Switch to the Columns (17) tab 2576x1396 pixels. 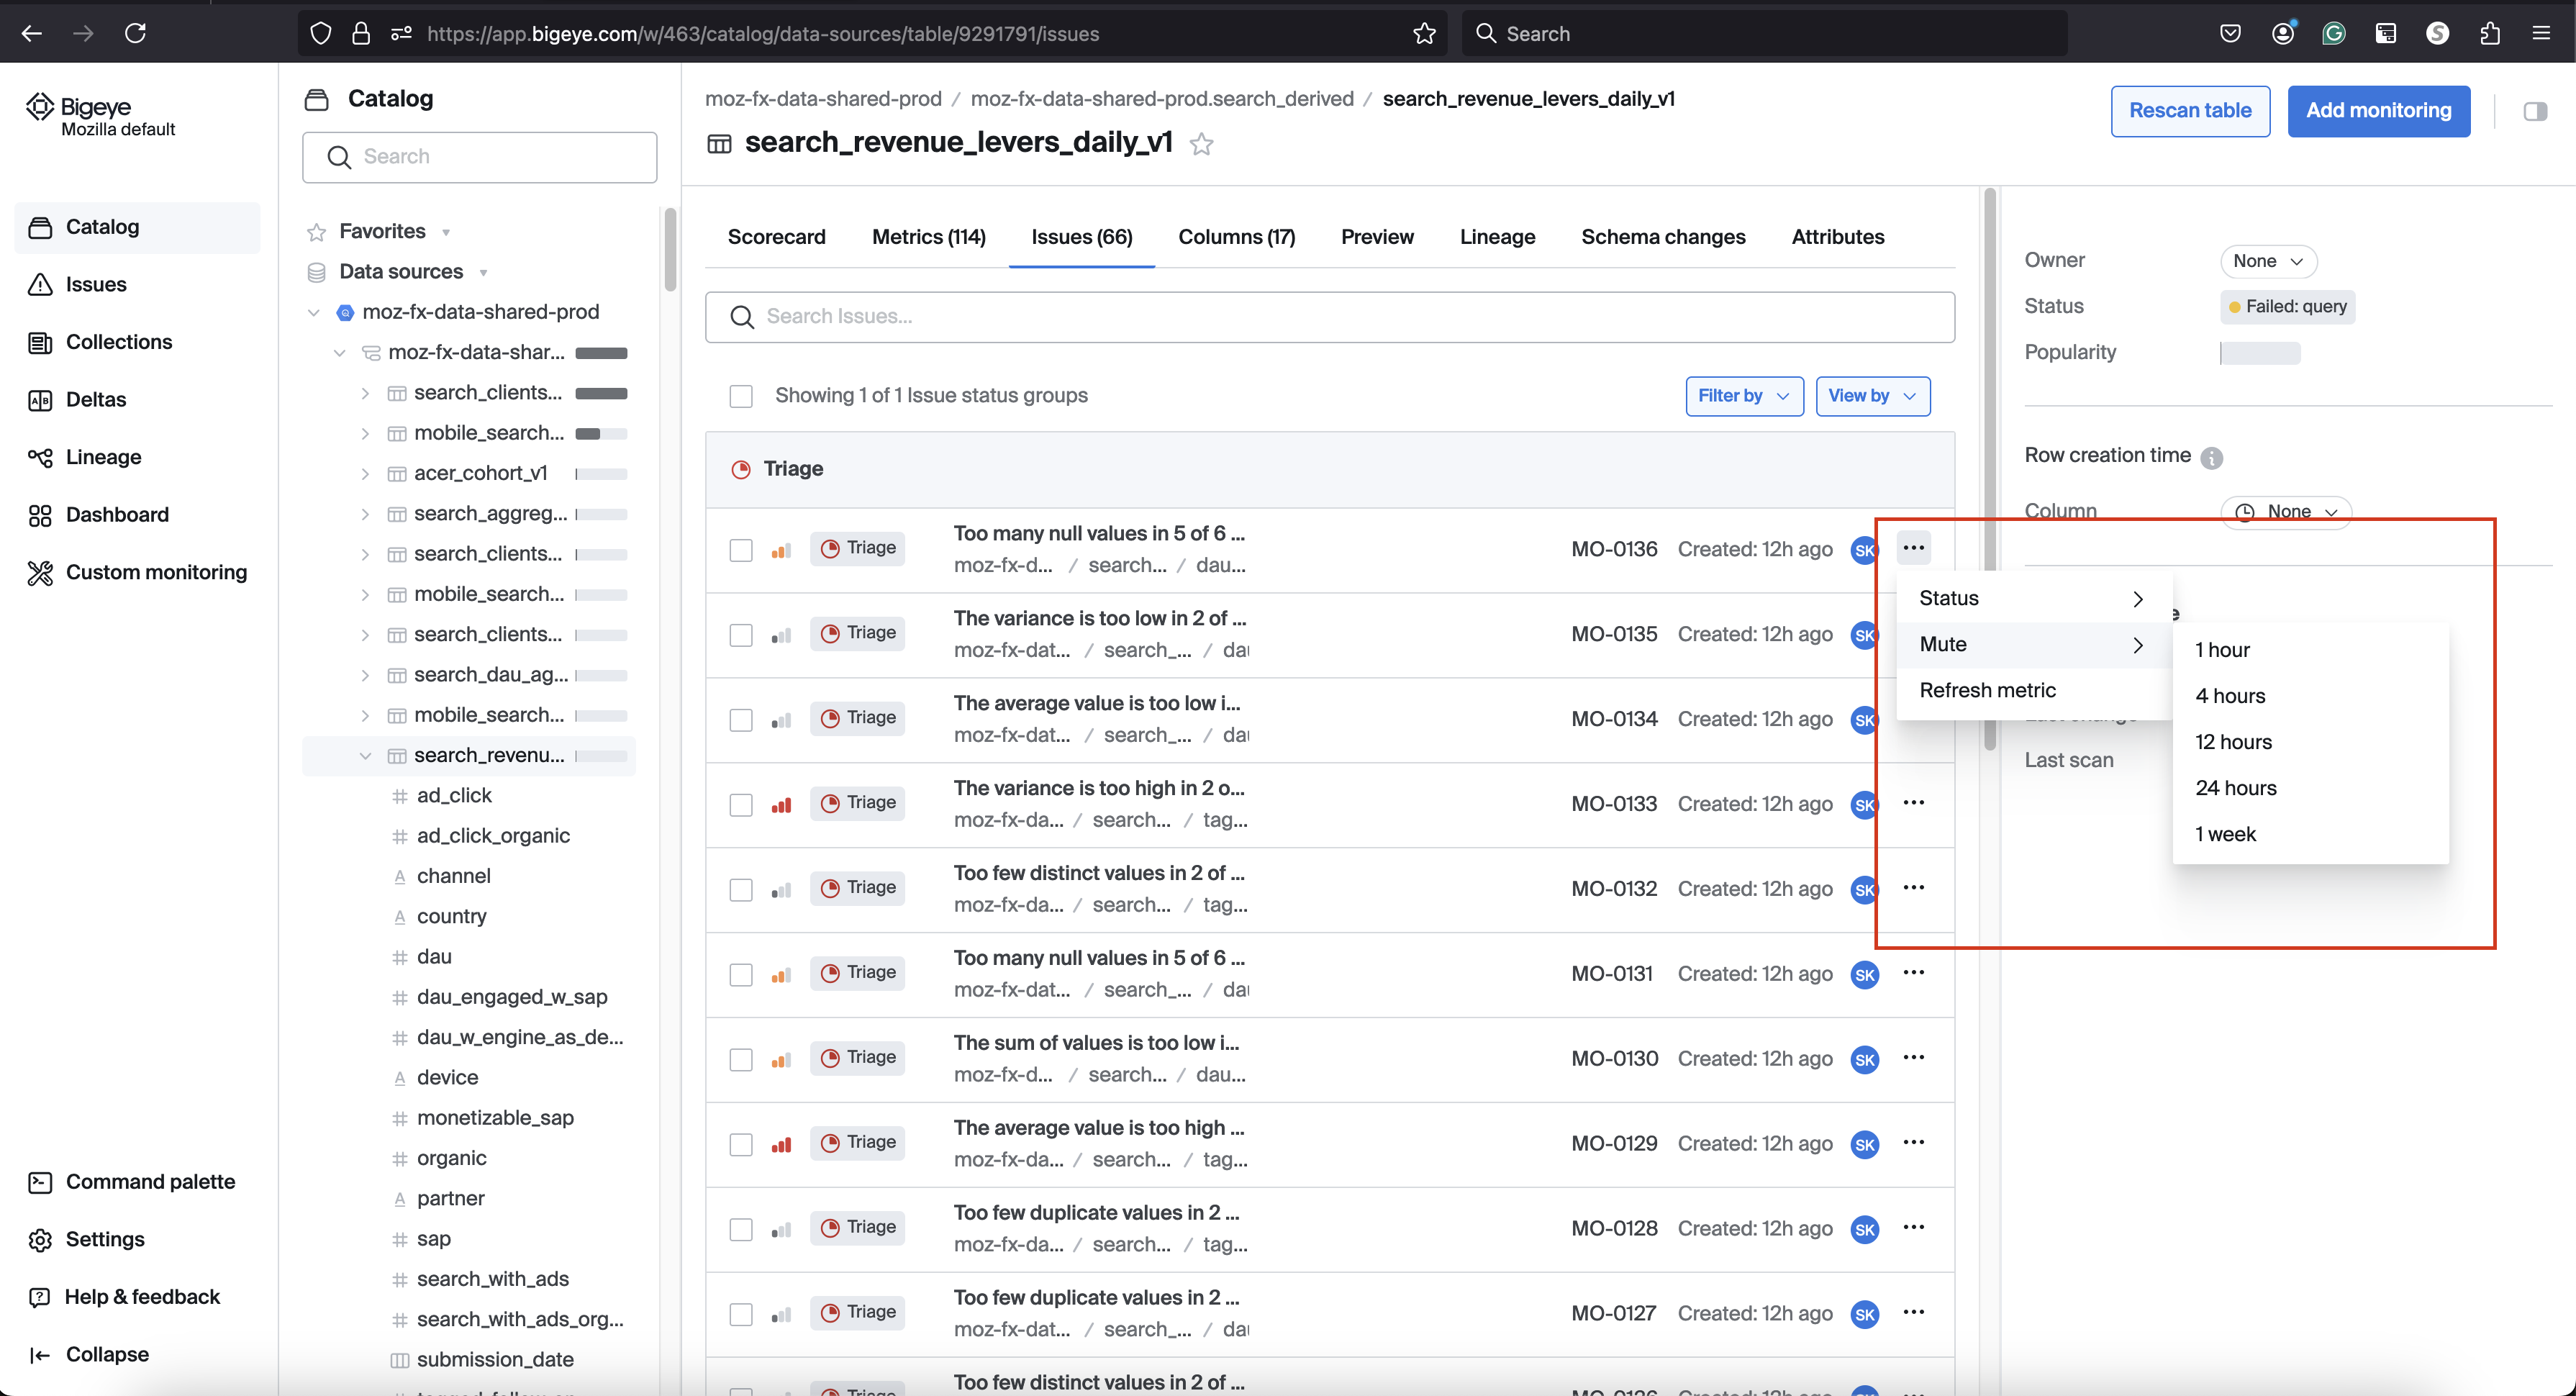point(1236,237)
